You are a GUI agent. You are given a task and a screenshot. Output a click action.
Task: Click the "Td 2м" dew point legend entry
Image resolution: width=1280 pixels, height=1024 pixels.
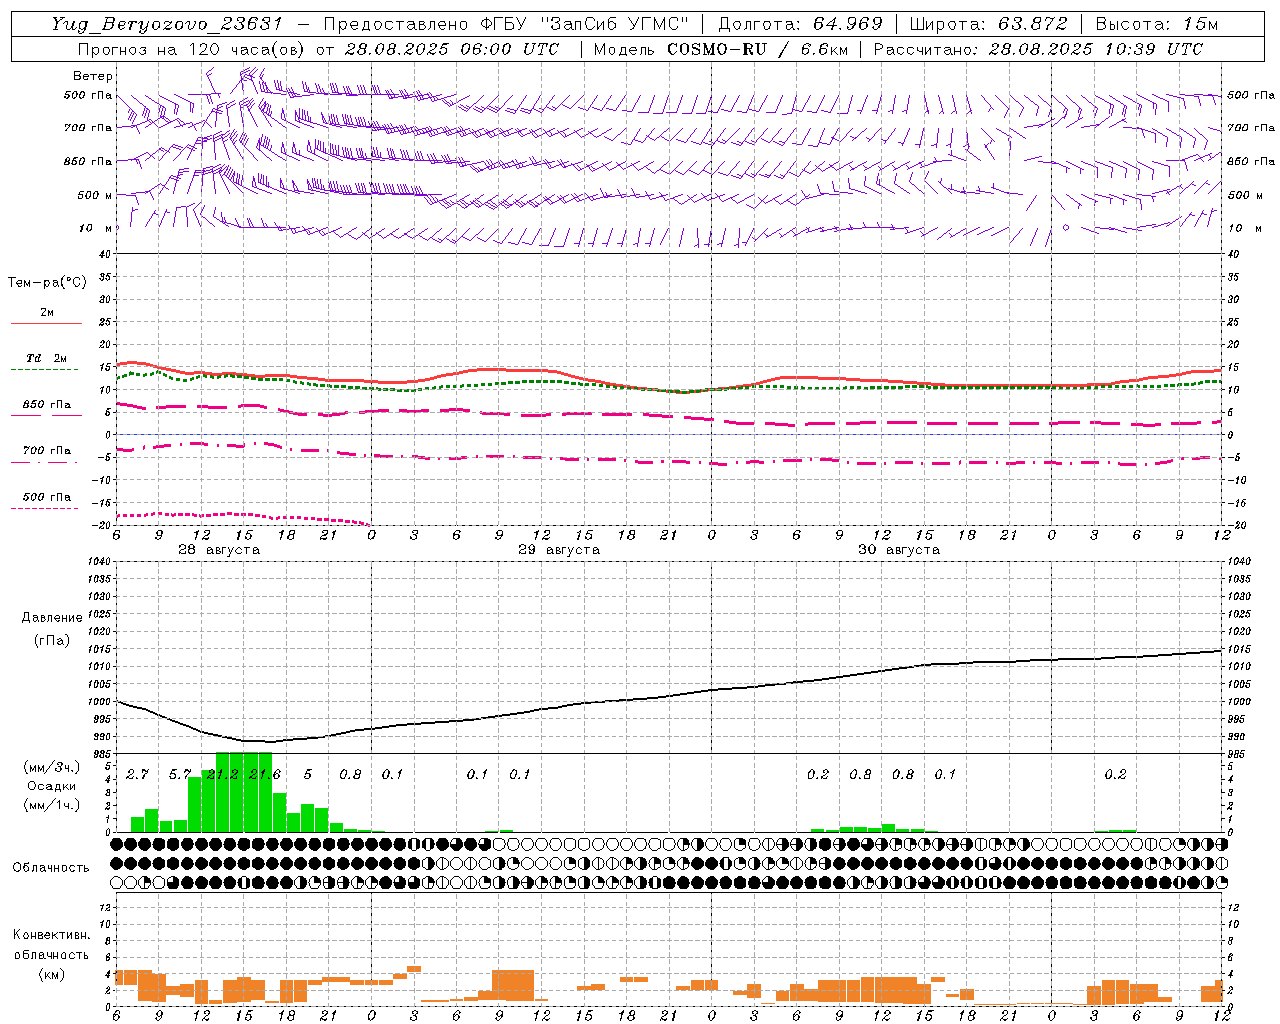(x=46, y=358)
